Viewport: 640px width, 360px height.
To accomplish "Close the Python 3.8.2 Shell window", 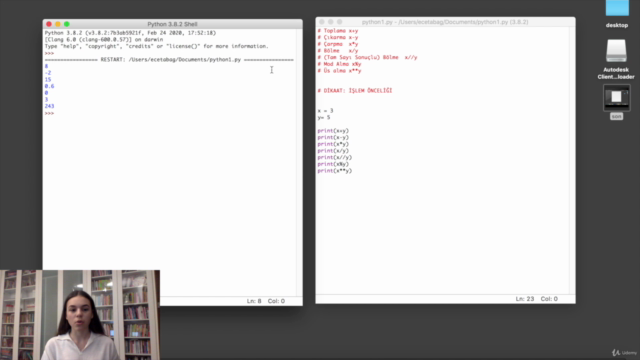I will 49,24.
